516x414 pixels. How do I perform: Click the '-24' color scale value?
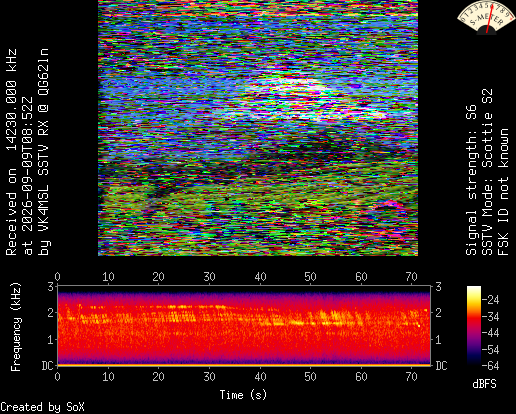coord(490,300)
